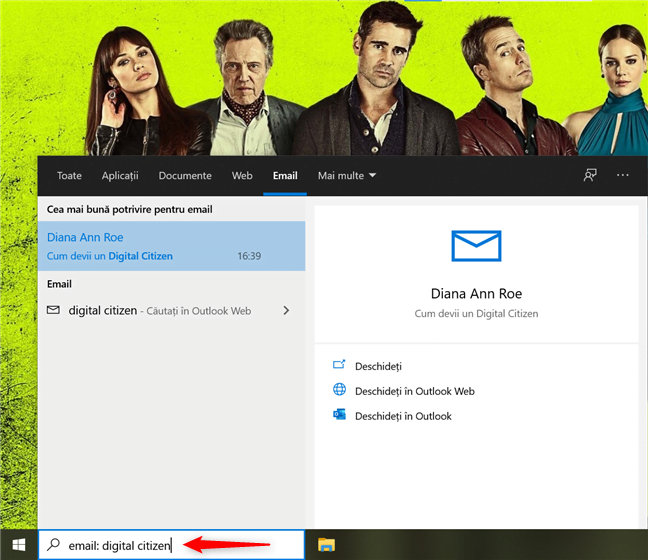Screen dimensions: 648x560
Task: Click Diana Ann Roe name in preview pane
Action: 476,293
